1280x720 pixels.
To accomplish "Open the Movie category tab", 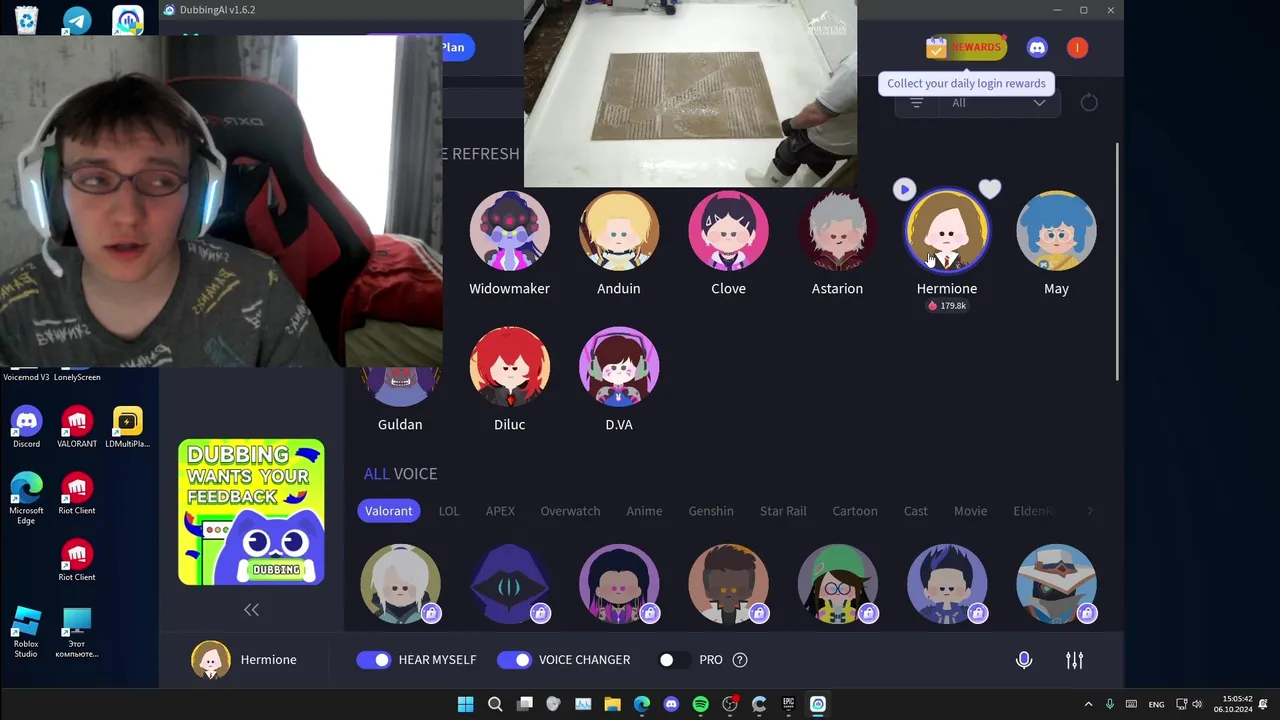I will tap(970, 511).
